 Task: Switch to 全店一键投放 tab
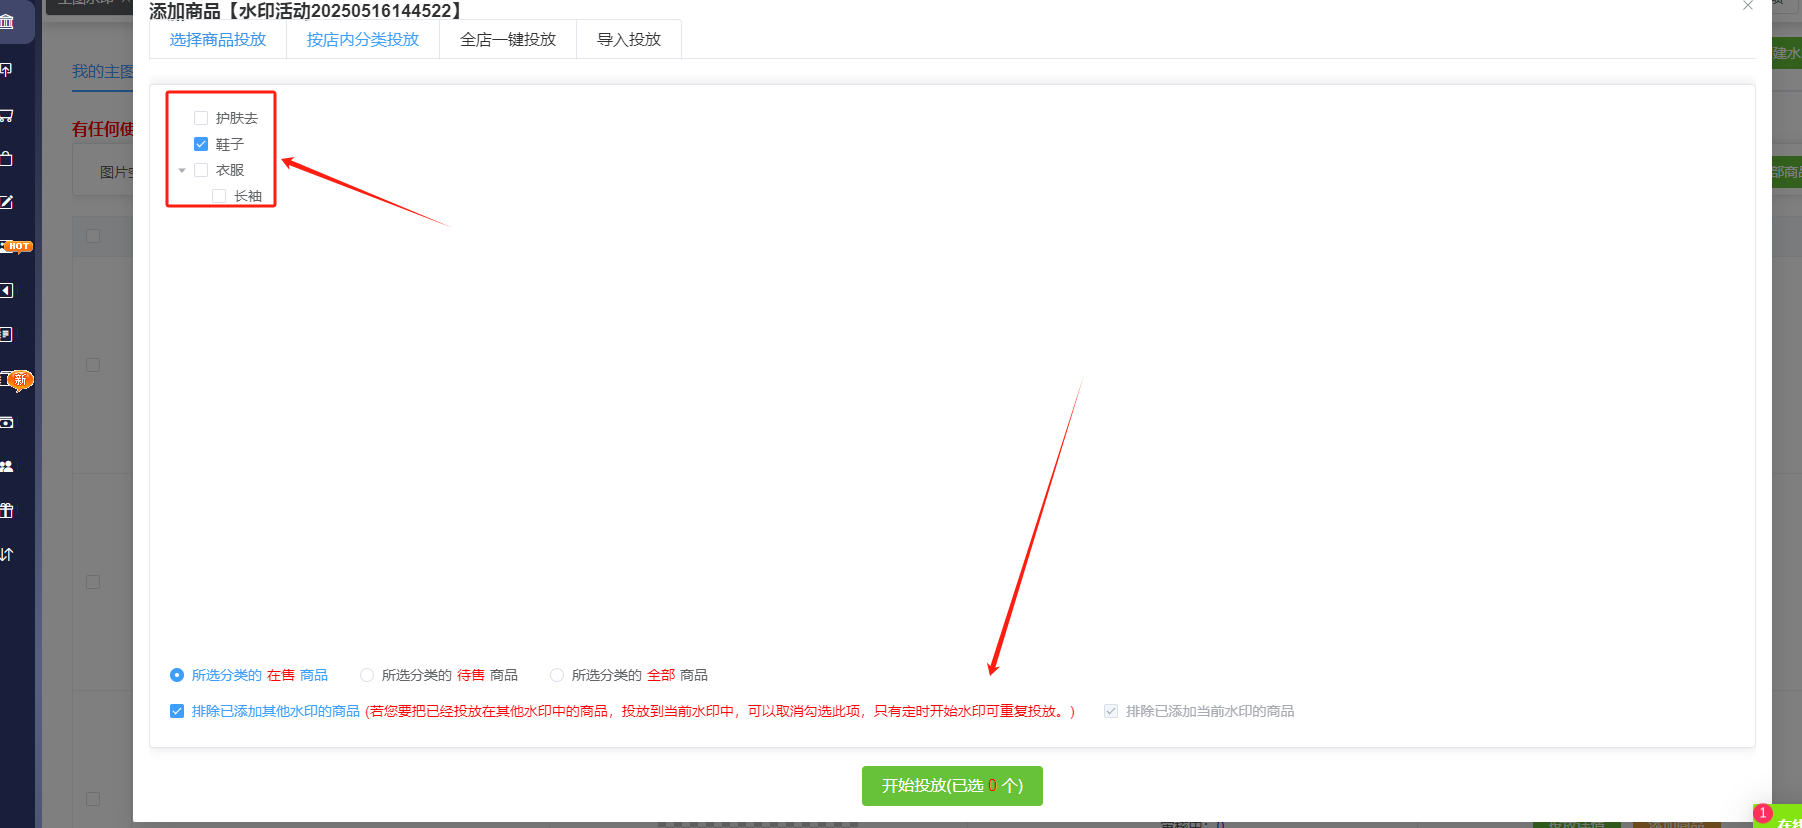508,40
